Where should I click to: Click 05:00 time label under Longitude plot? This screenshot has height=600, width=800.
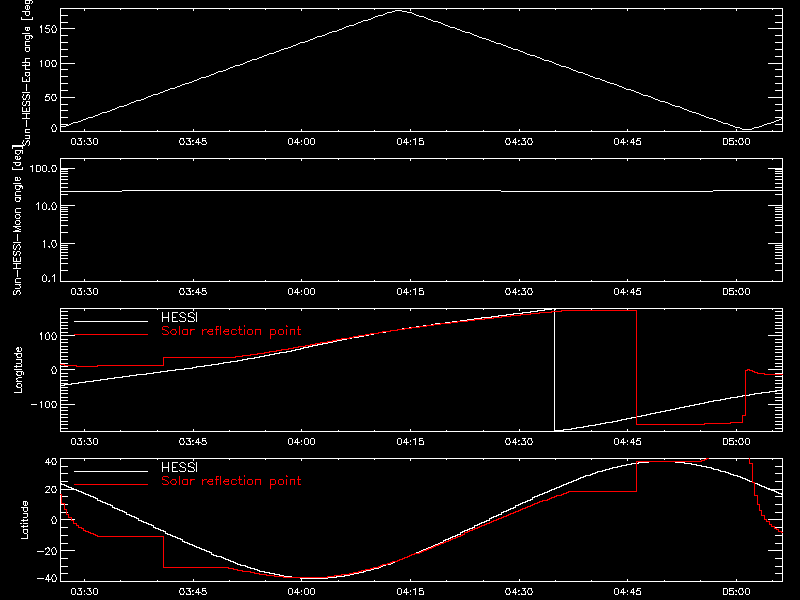coord(736,441)
